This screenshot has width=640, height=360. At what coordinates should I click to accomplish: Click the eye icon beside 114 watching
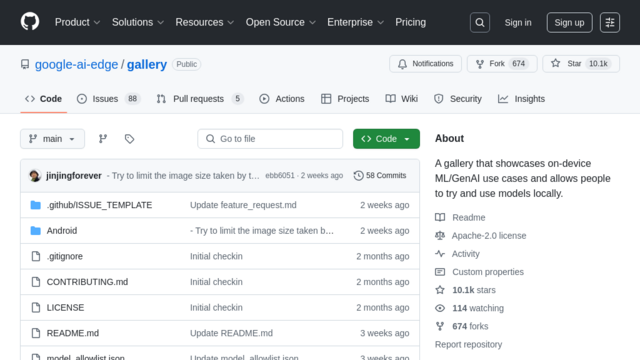[x=440, y=308]
